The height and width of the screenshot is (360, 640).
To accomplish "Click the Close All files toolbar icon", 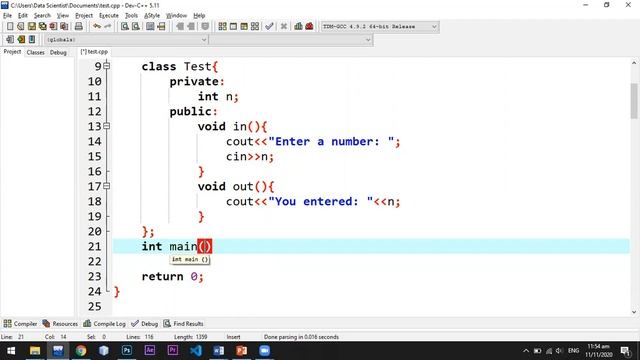I will pos(64,27).
